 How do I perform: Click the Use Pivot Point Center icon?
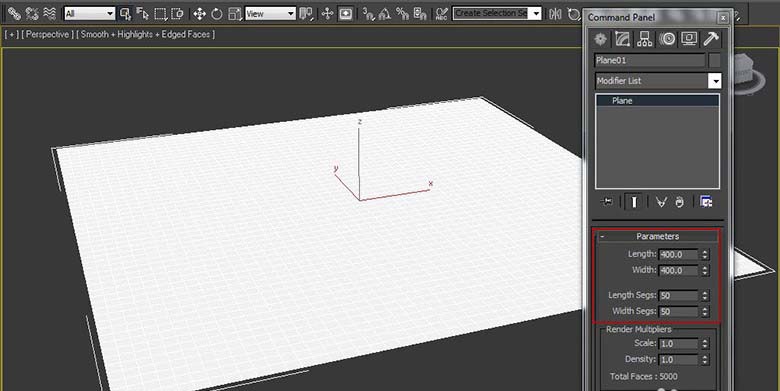pos(306,14)
